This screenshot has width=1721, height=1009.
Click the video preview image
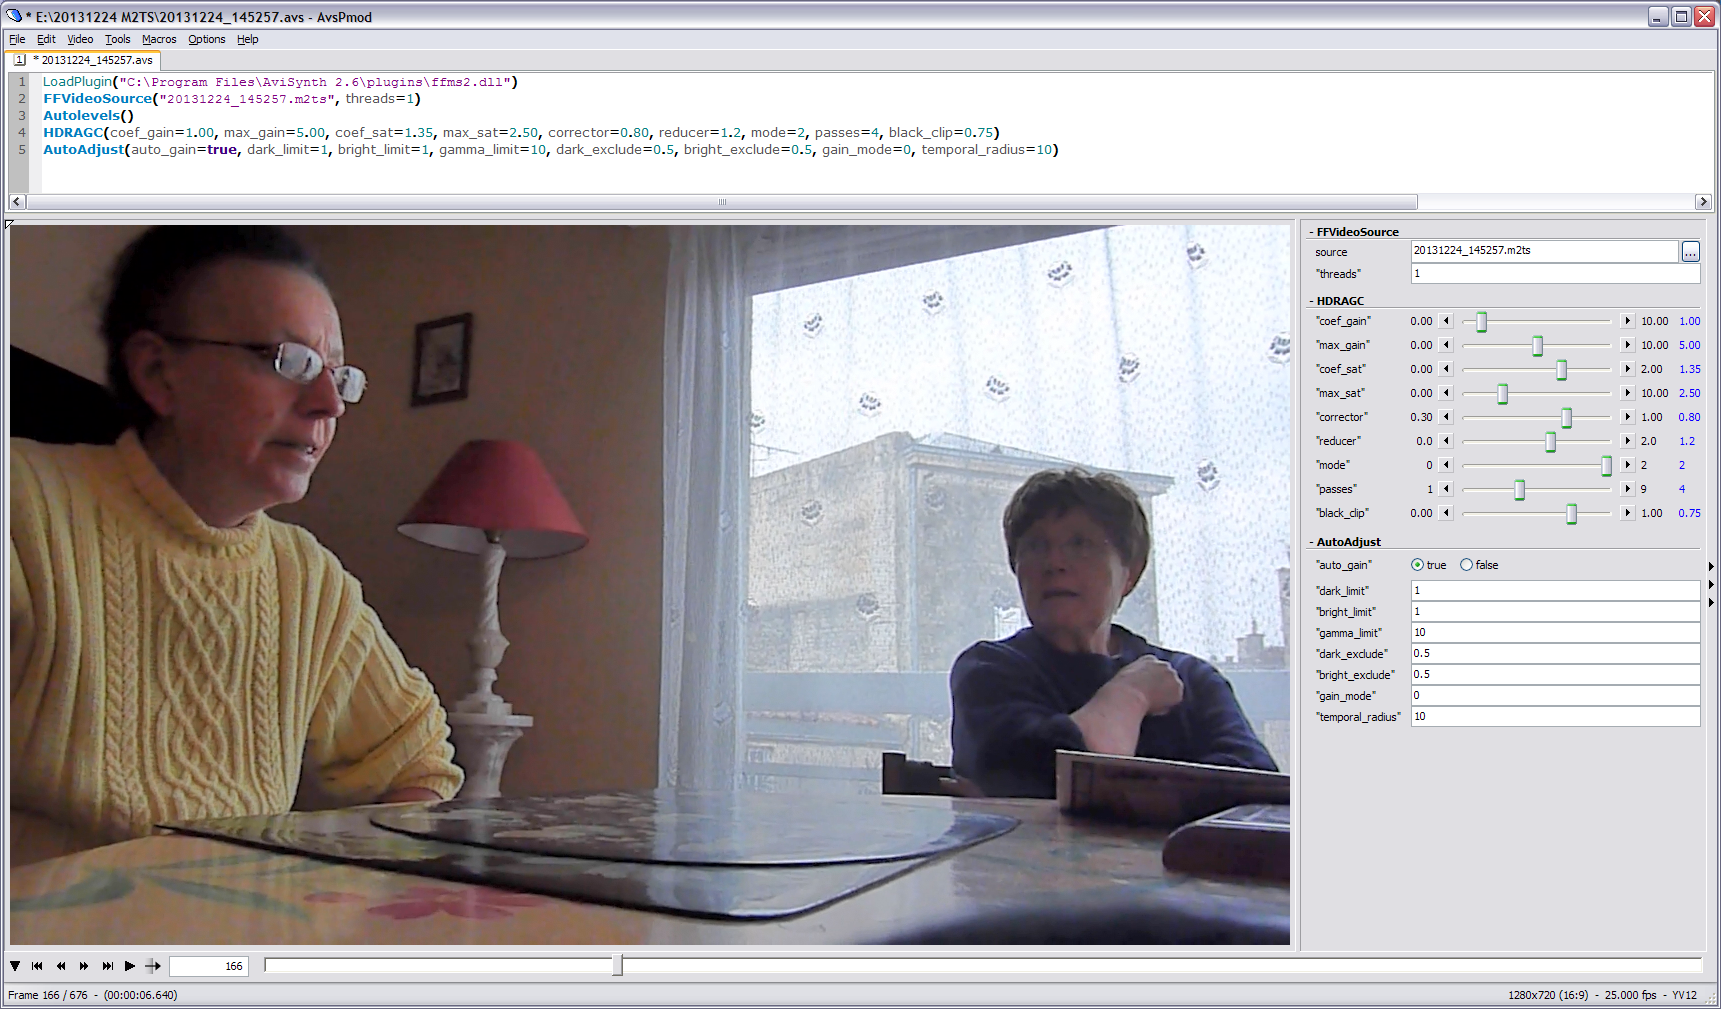point(650,585)
